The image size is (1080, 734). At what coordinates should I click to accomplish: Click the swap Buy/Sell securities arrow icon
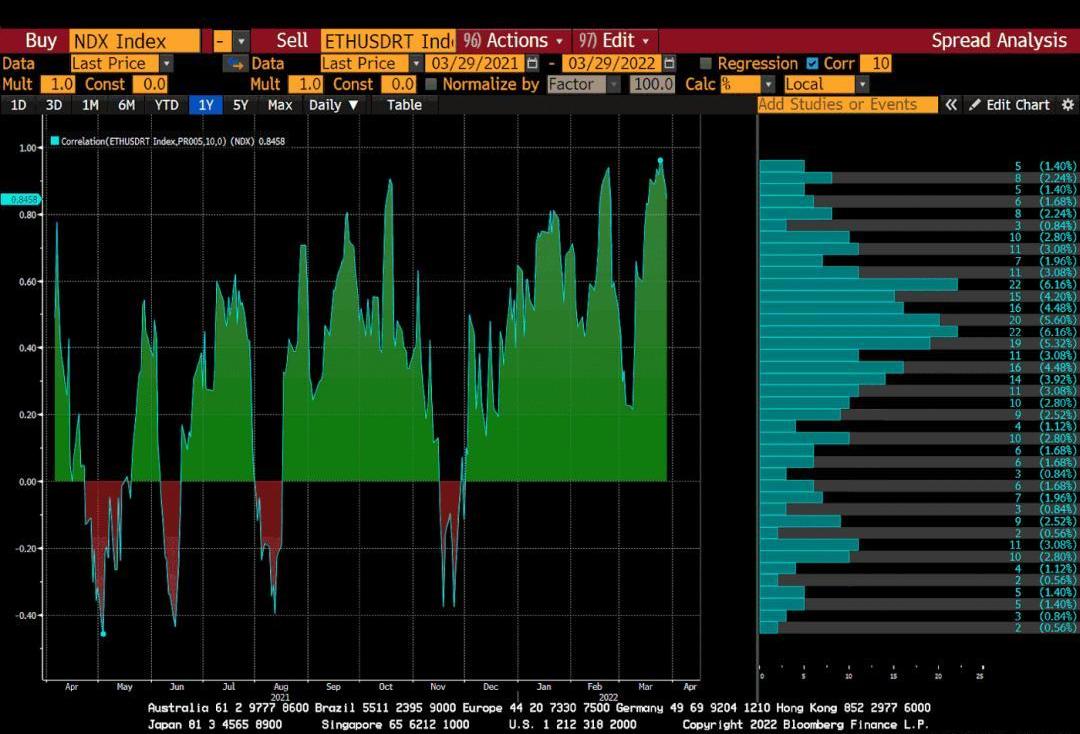click(235, 63)
